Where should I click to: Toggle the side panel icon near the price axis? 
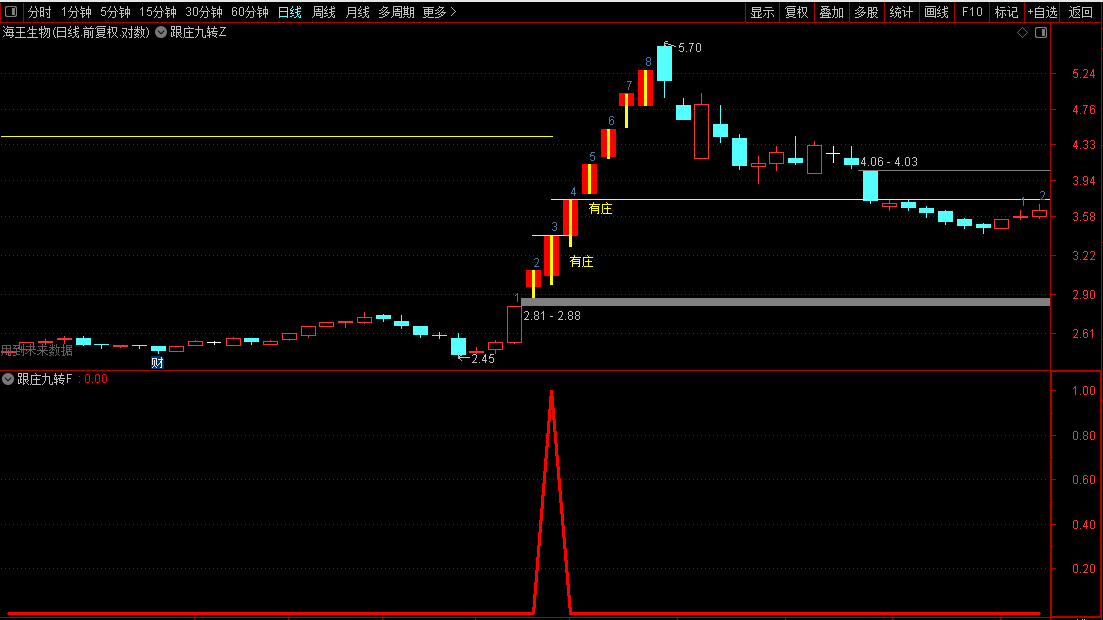click(x=1041, y=32)
